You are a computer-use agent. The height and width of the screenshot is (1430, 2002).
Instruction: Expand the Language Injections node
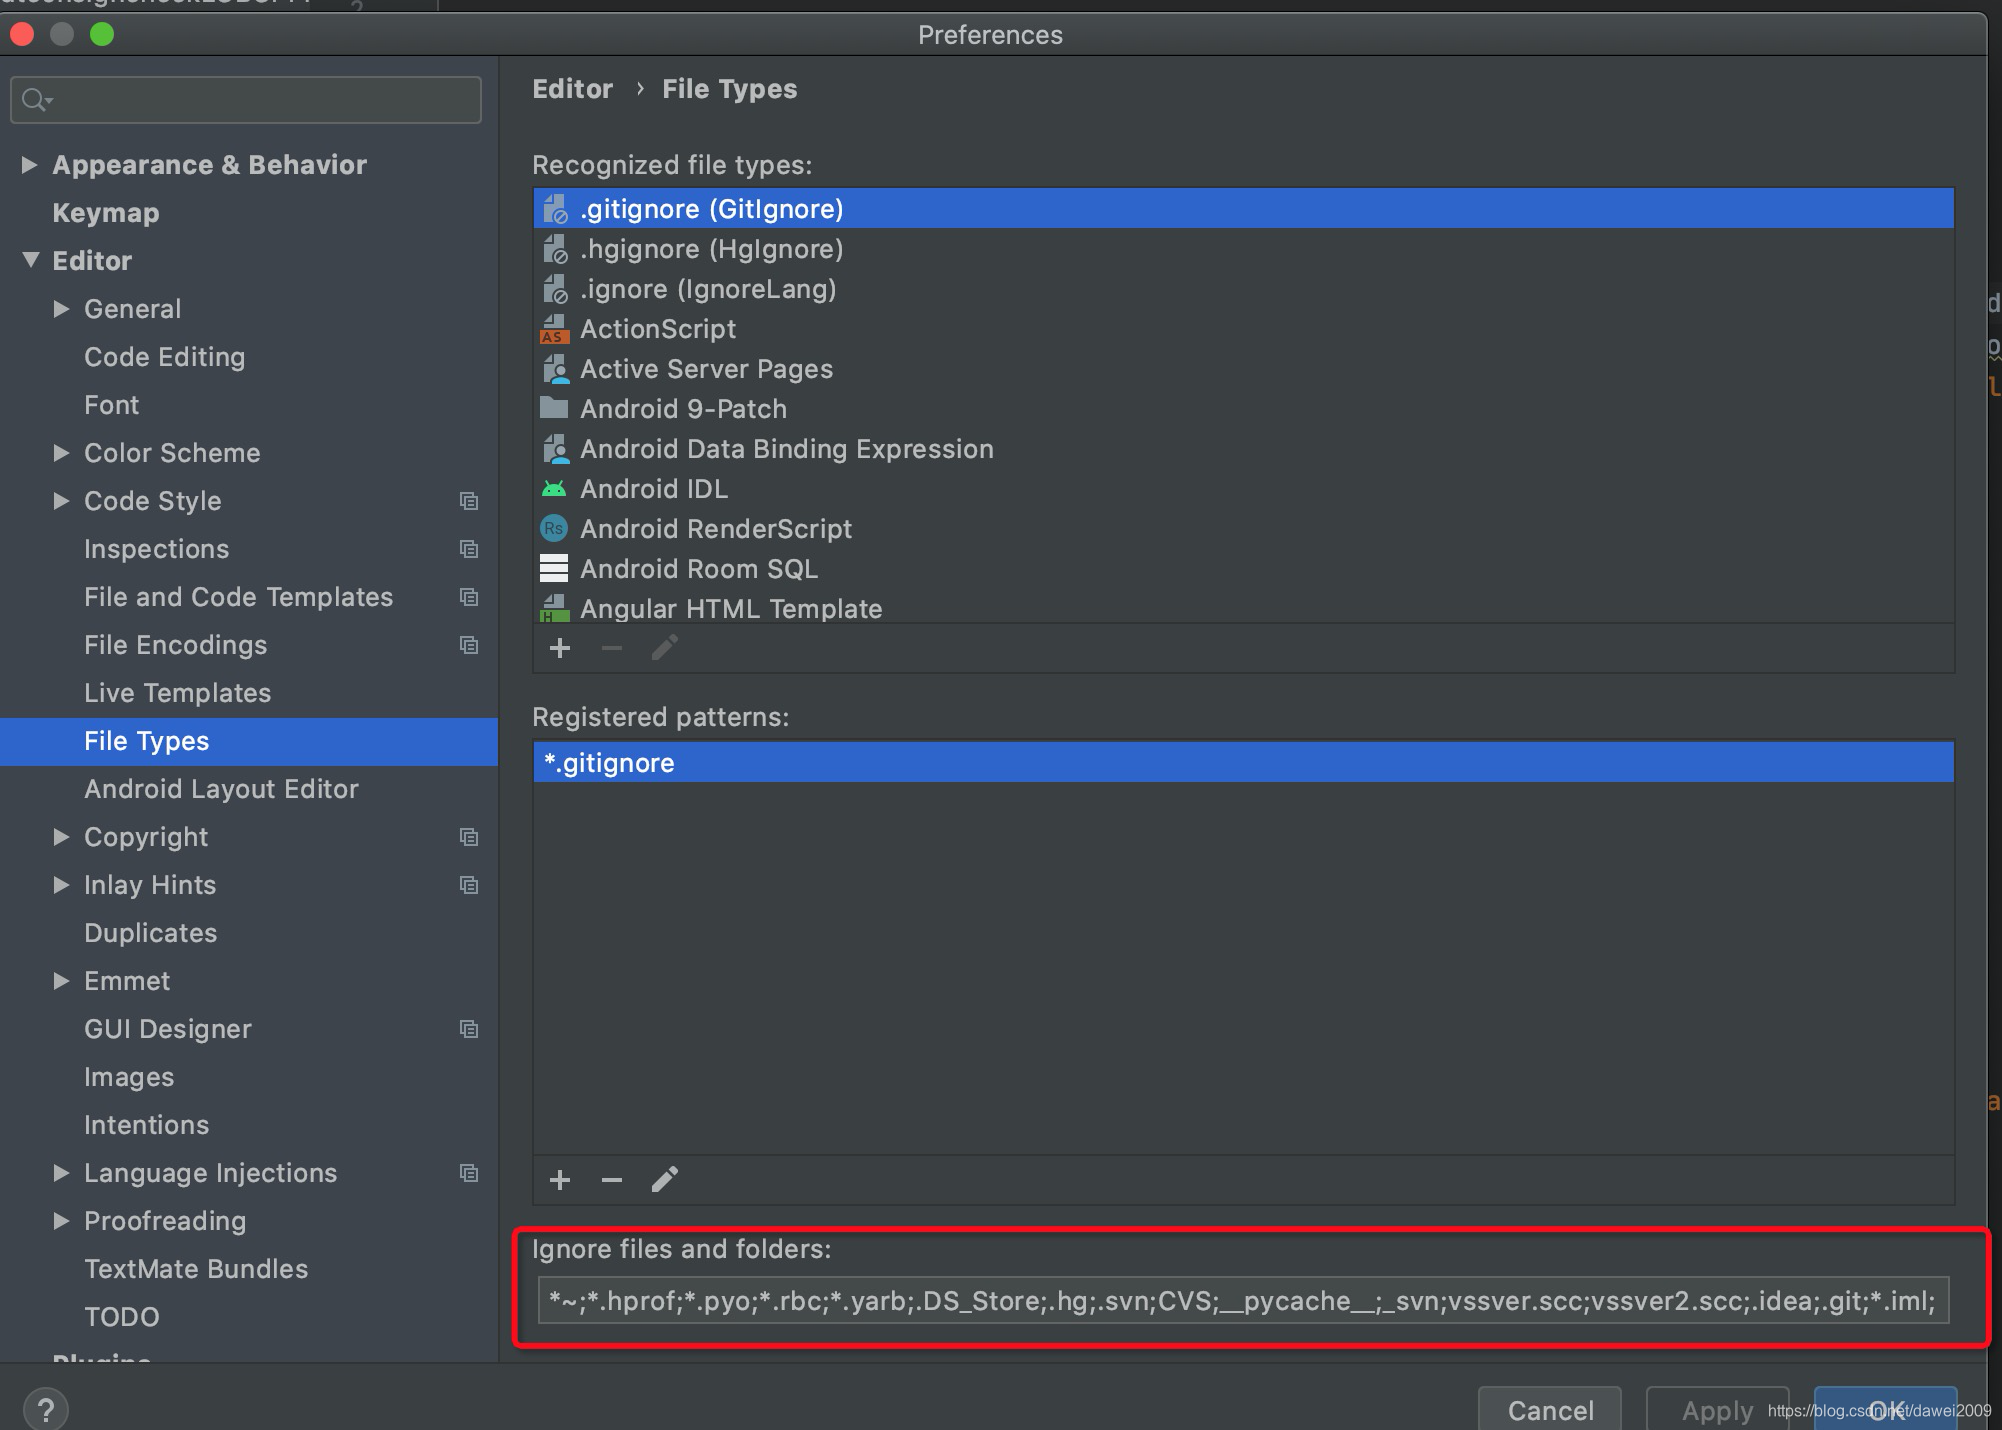[x=61, y=1172]
